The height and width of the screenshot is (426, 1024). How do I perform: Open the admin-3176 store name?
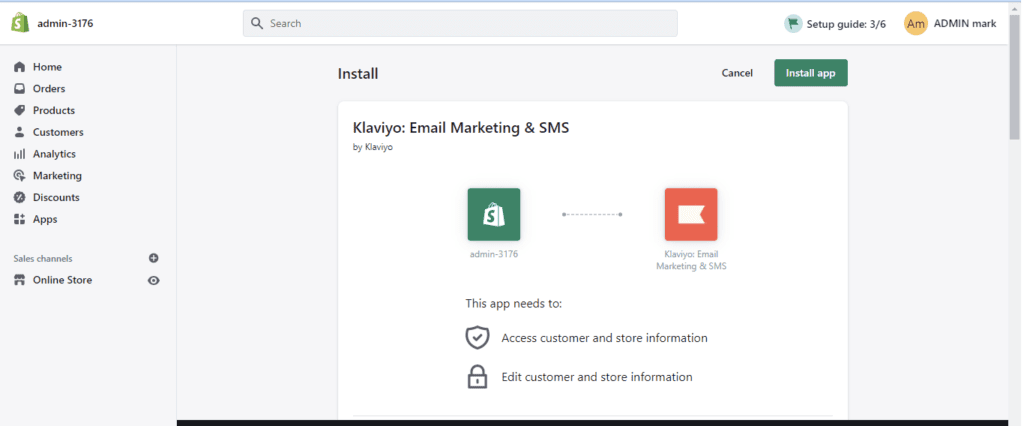(65, 24)
